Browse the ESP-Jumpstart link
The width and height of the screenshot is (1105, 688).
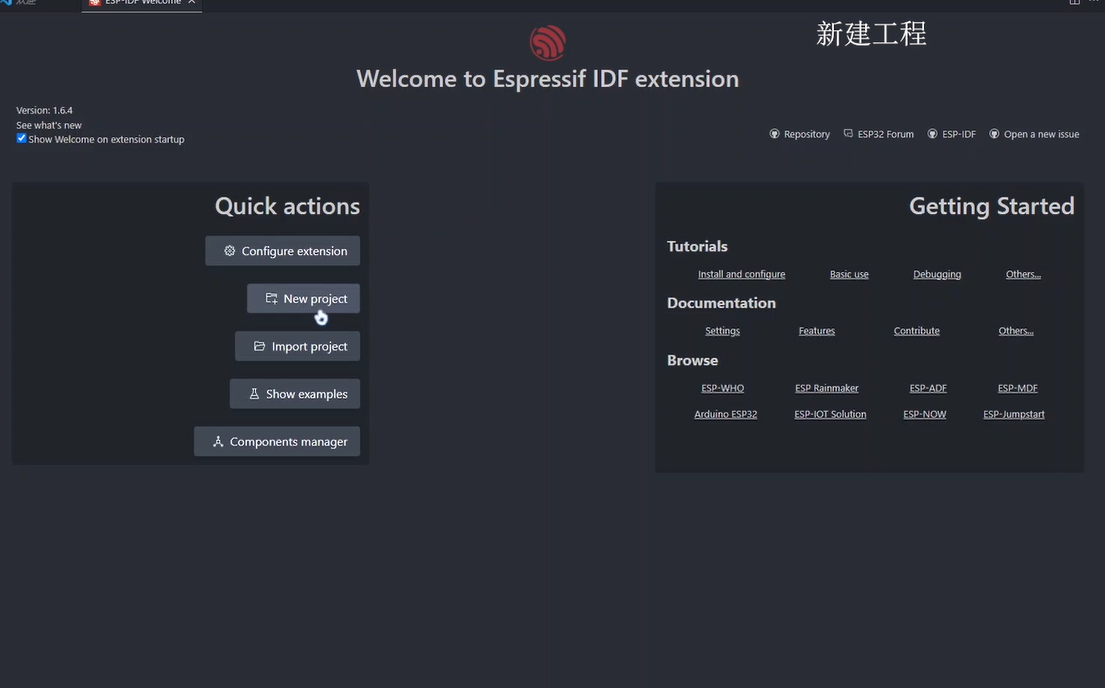(1014, 414)
